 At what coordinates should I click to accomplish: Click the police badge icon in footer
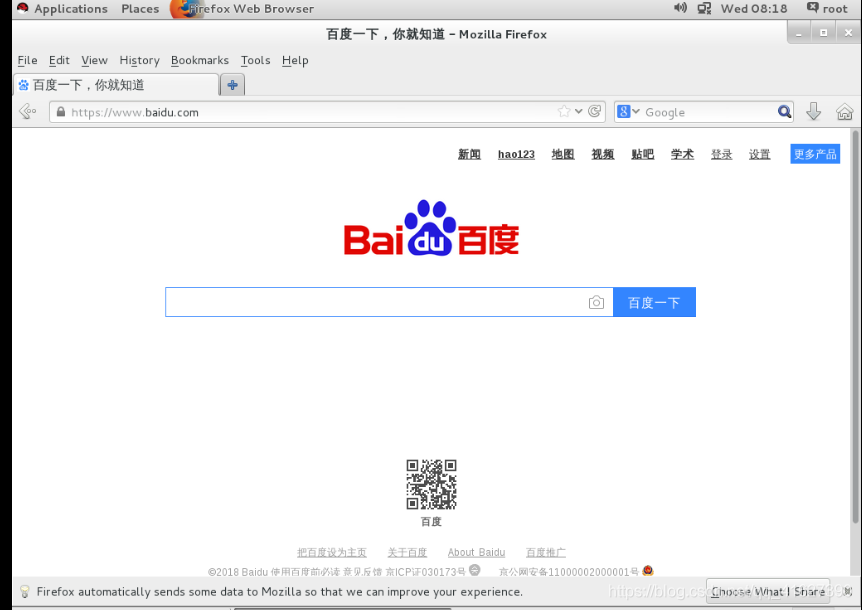click(x=648, y=570)
